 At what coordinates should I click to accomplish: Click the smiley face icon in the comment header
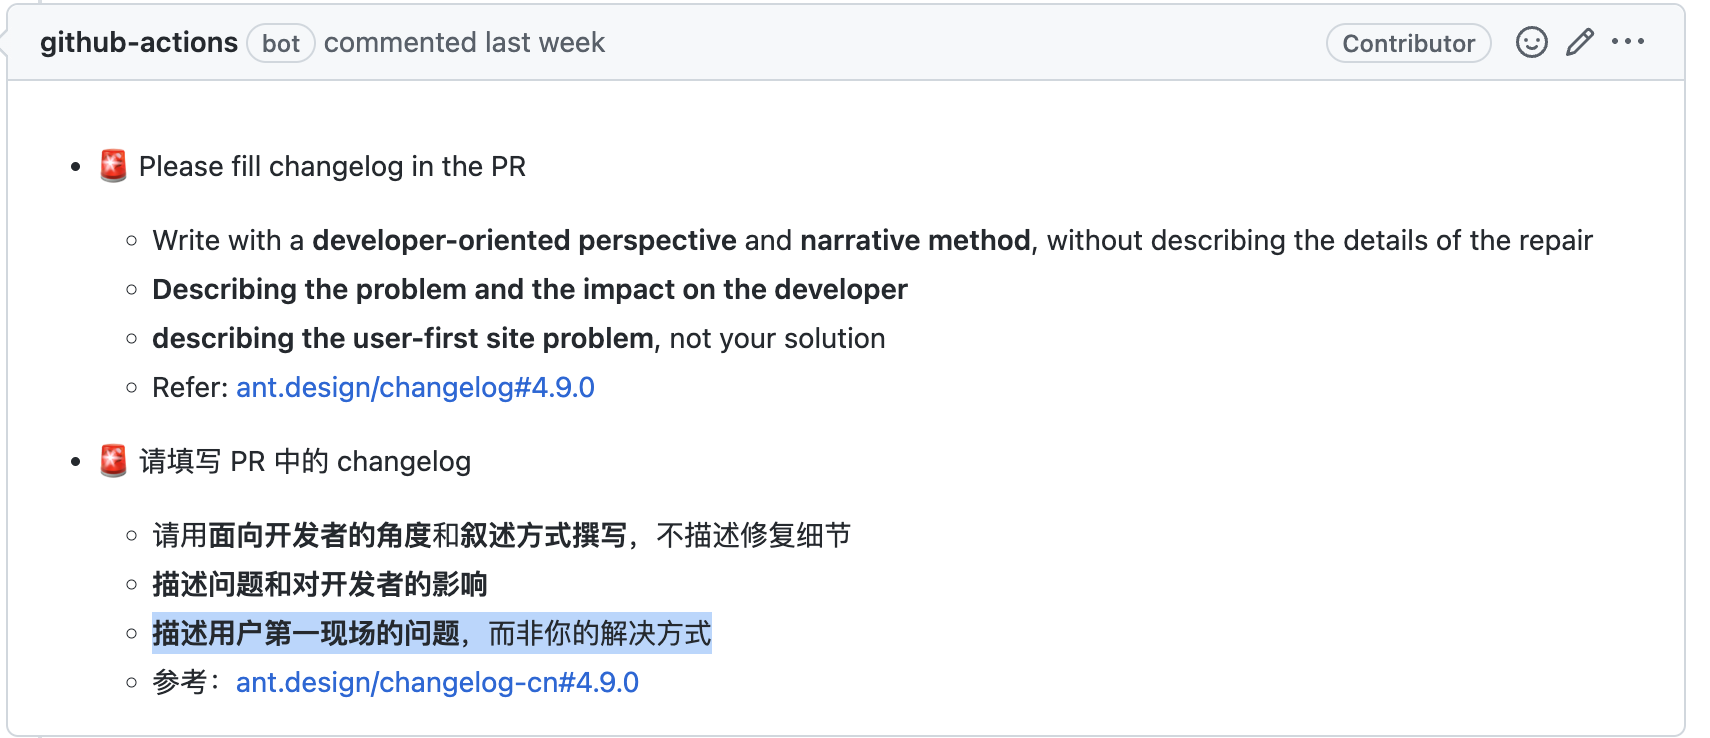(1531, 43)
